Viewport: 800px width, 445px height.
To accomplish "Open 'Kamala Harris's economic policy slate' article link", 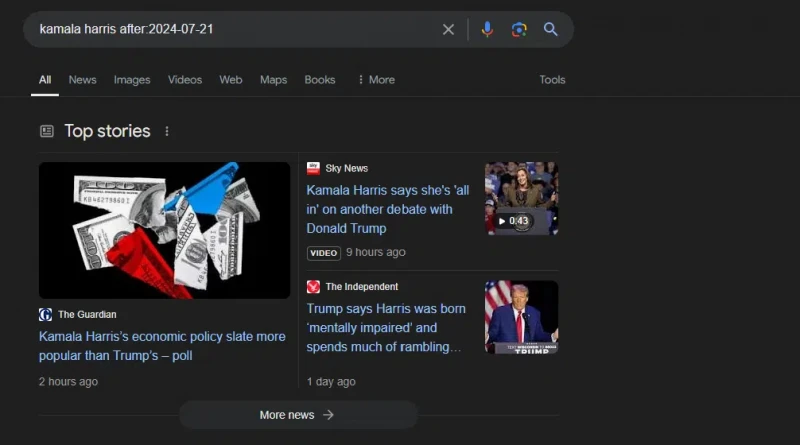I will pos(162,346).
